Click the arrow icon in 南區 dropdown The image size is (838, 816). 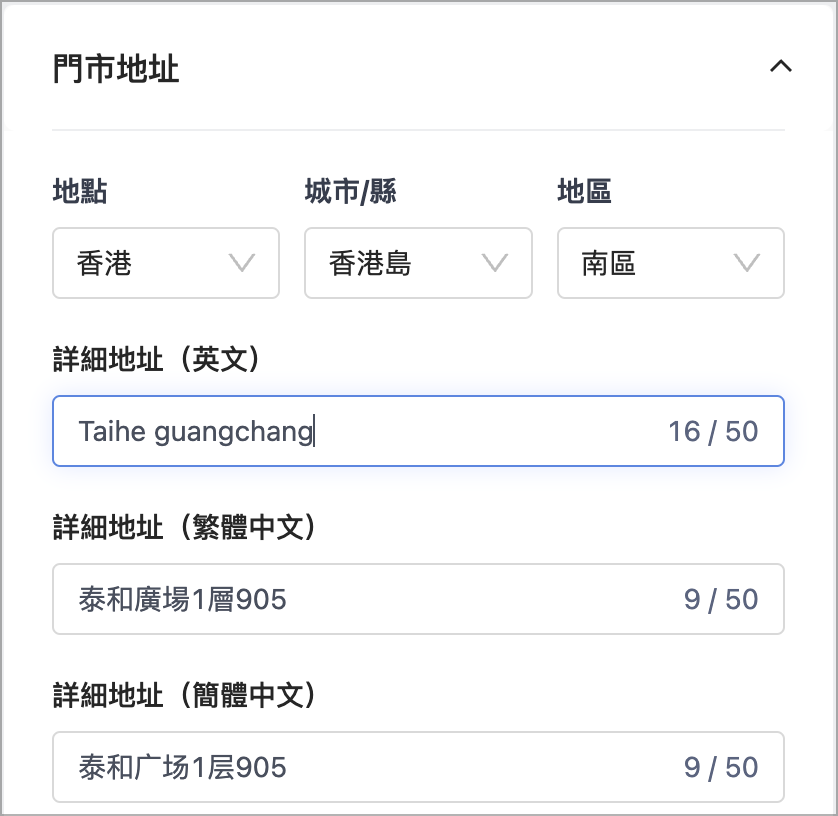[747, 263]
